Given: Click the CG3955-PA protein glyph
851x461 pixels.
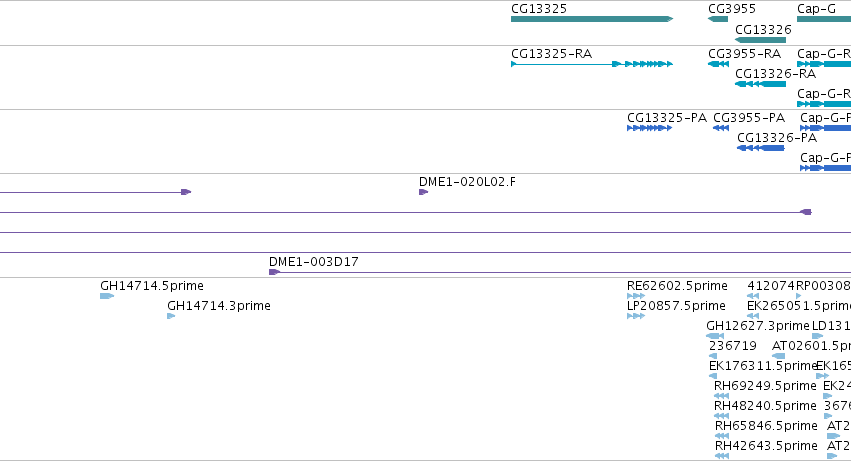Looking at the screenshot, I should (721, 128).
